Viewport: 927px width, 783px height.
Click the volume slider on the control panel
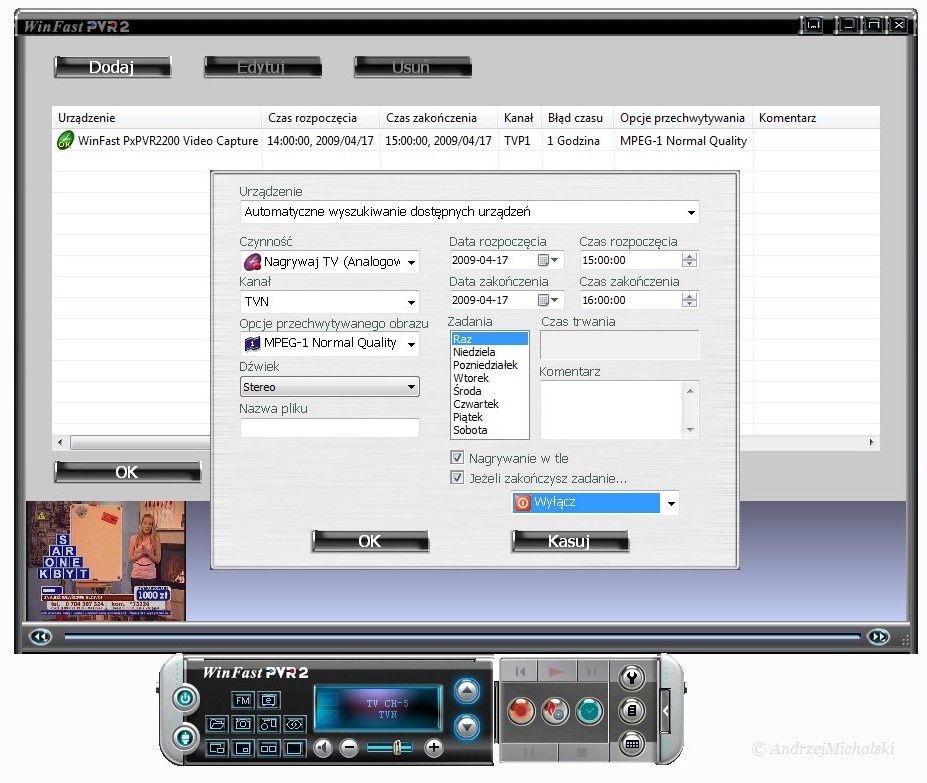point(390,748)
